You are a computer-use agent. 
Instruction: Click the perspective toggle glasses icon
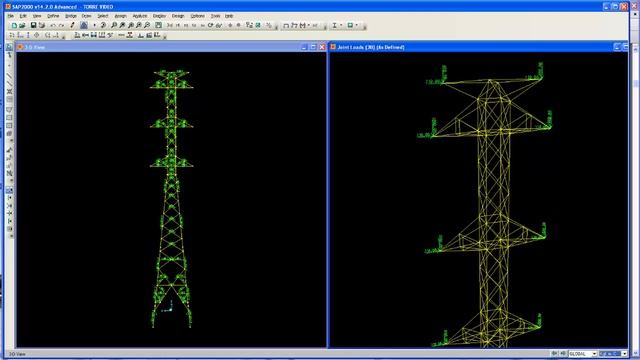(x=219, y=25)
